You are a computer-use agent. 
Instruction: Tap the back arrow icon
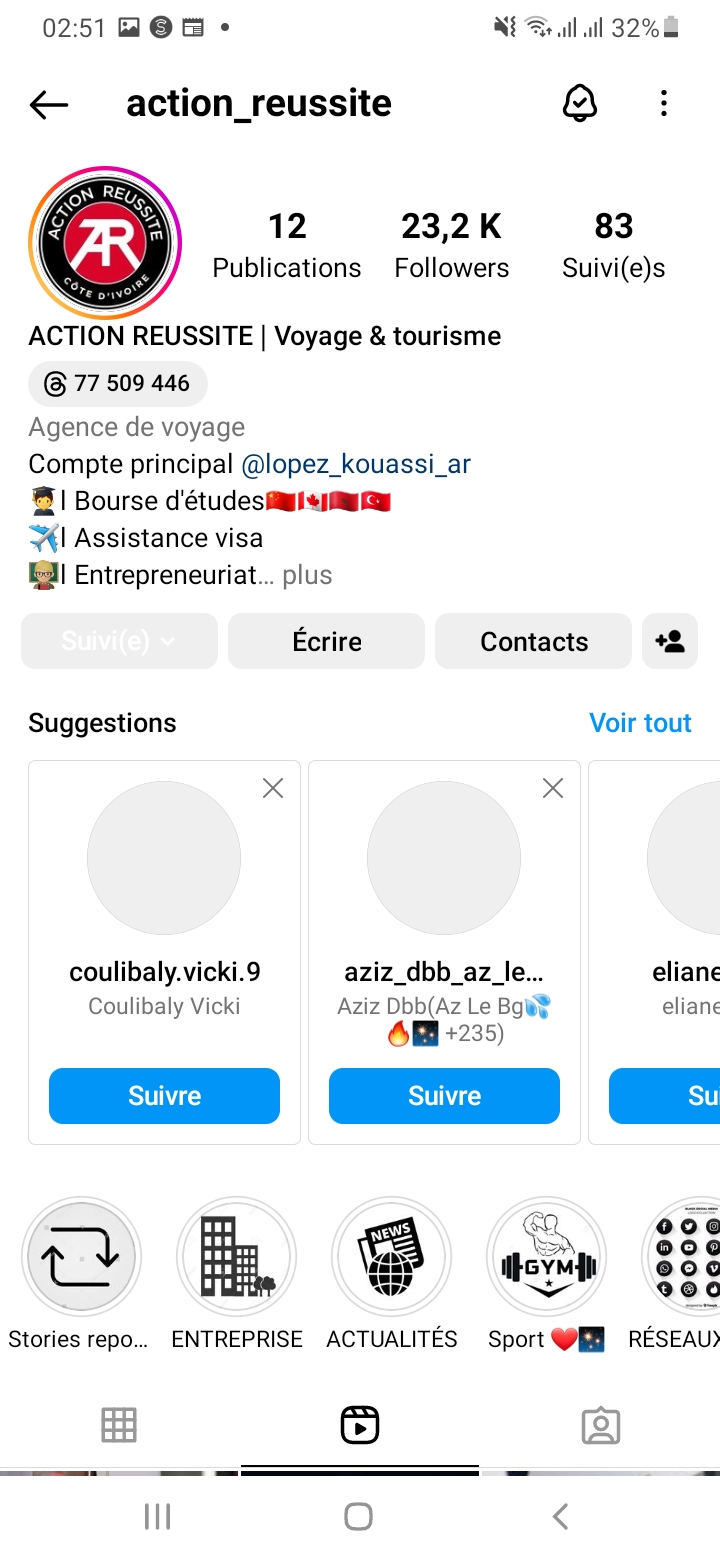point(48,104)
